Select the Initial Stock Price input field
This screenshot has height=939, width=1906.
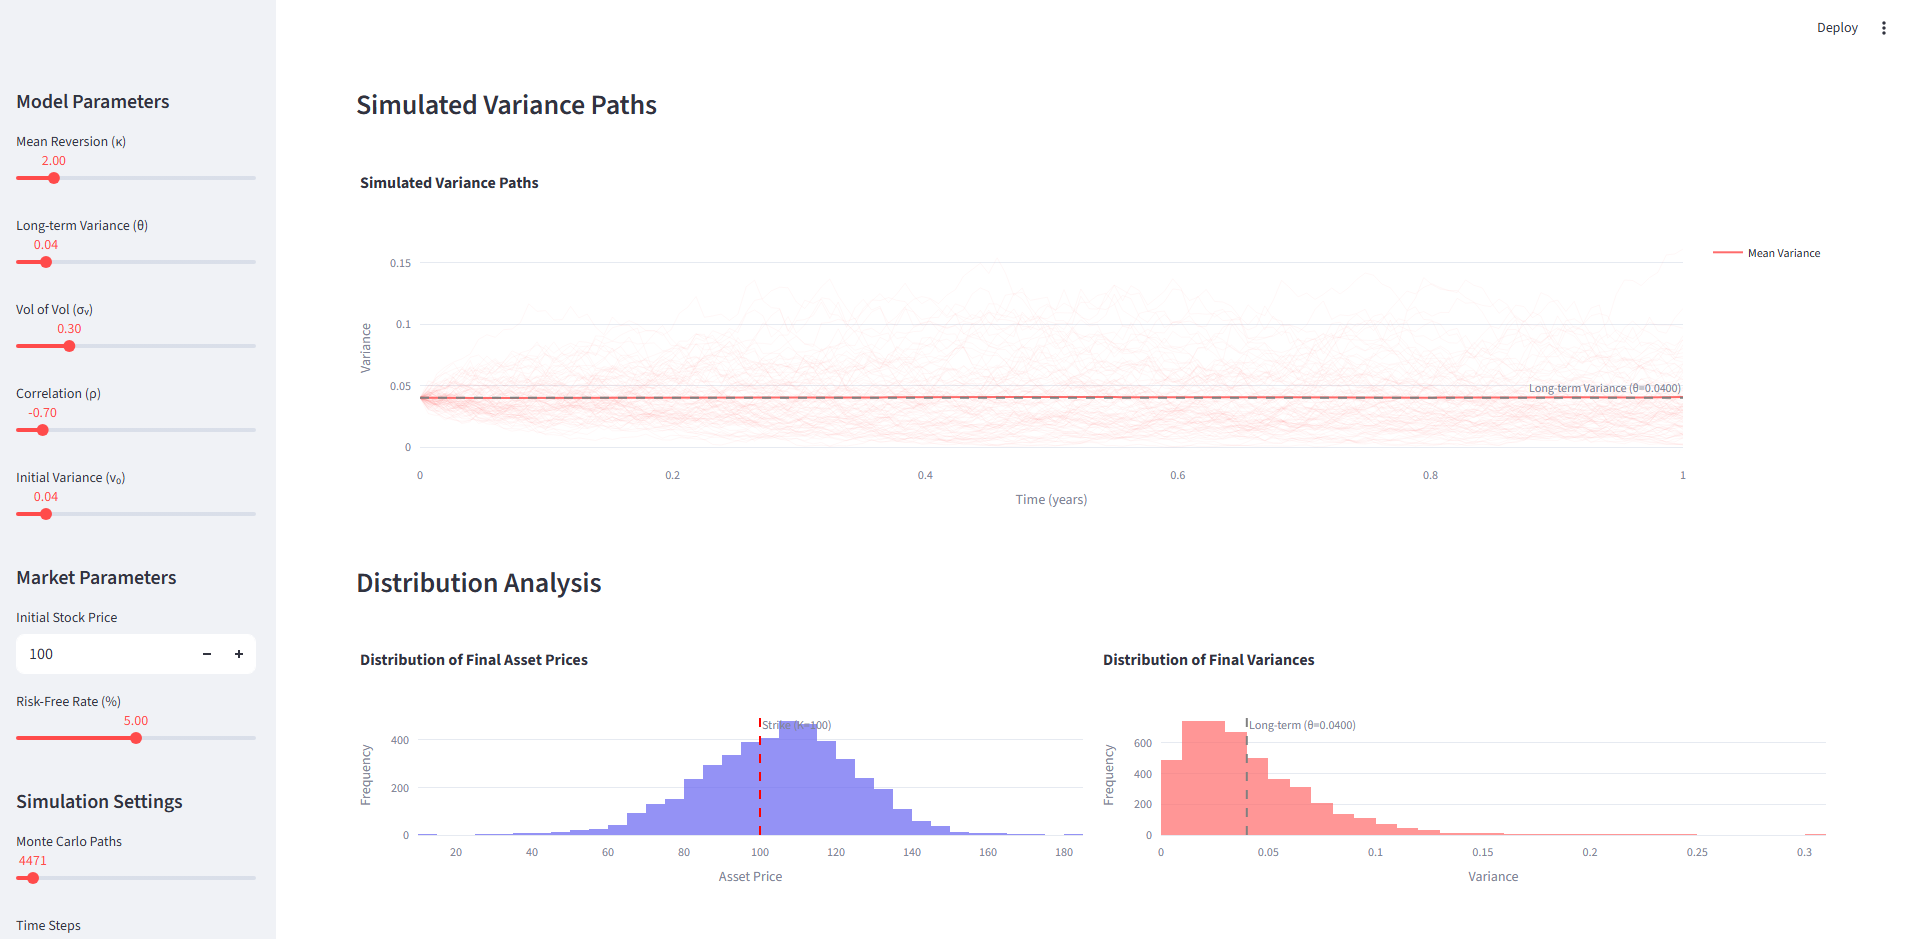click(110, 654)
